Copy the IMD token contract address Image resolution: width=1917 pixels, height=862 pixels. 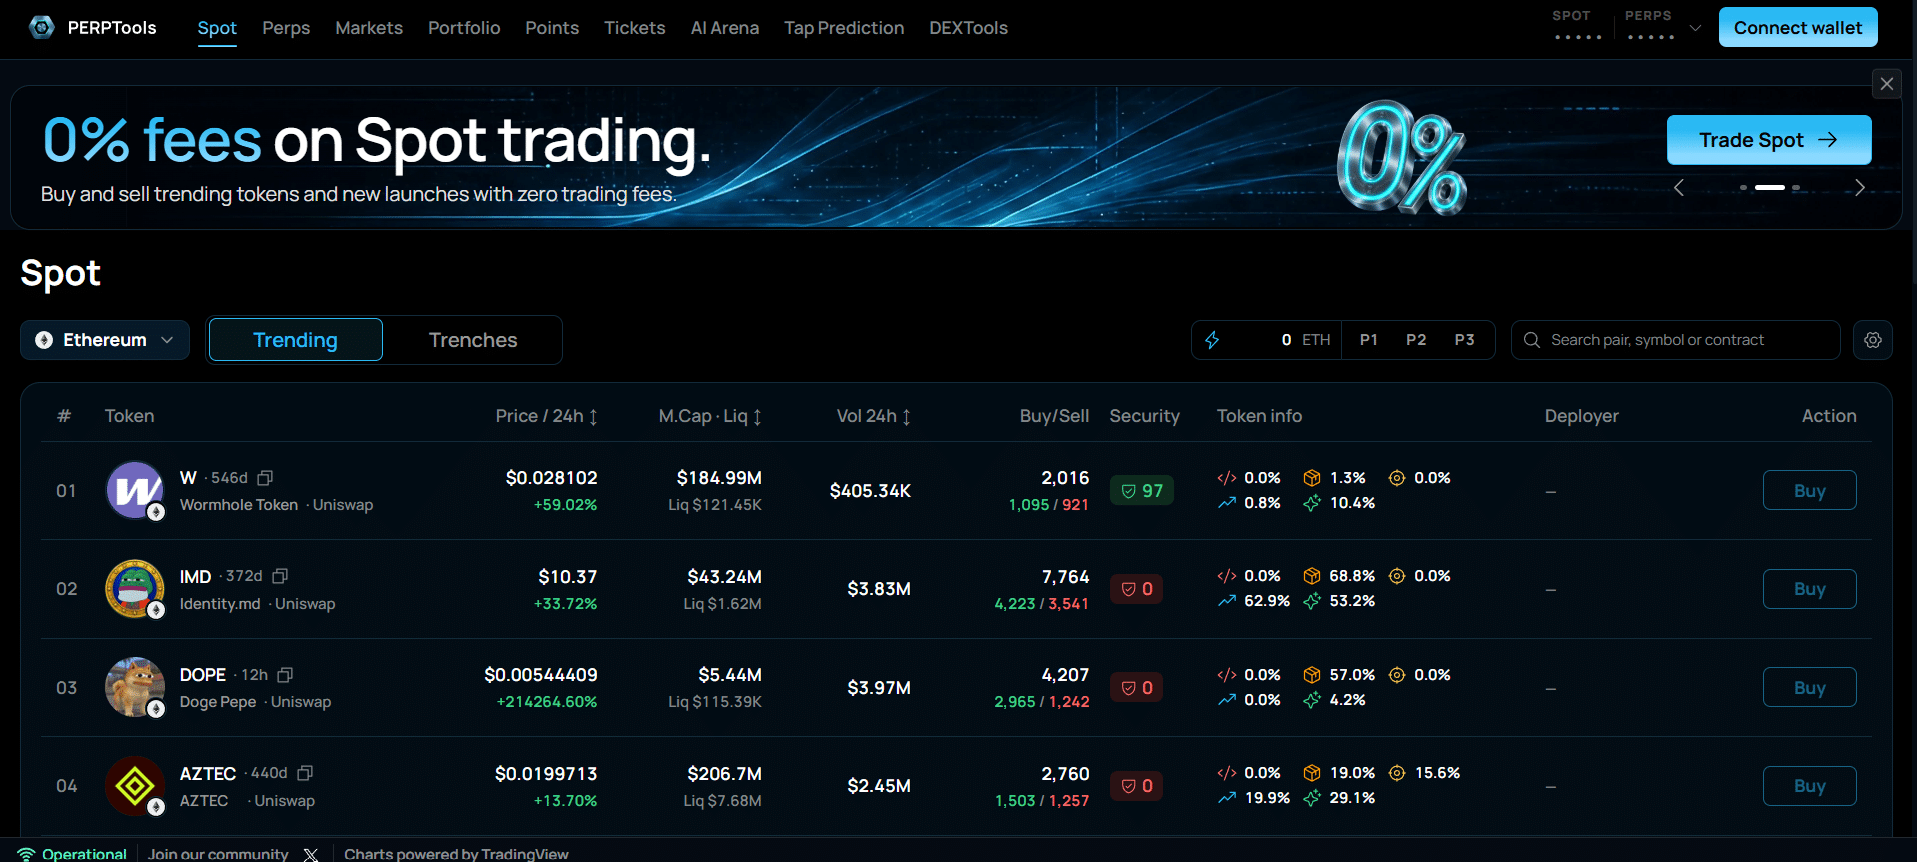pos(280,576)
